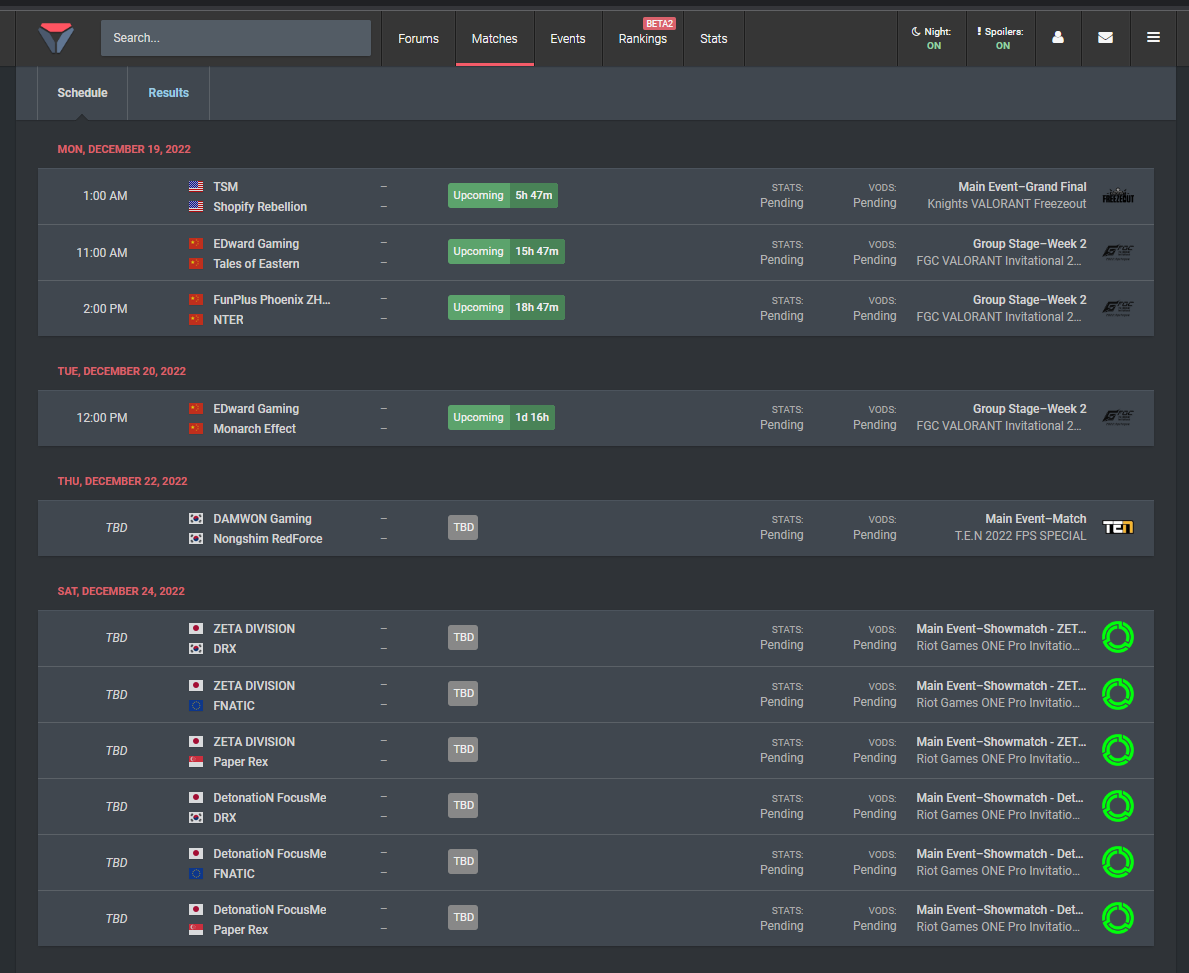Click the Upcoming 18h 47m badge

[506, 308]
